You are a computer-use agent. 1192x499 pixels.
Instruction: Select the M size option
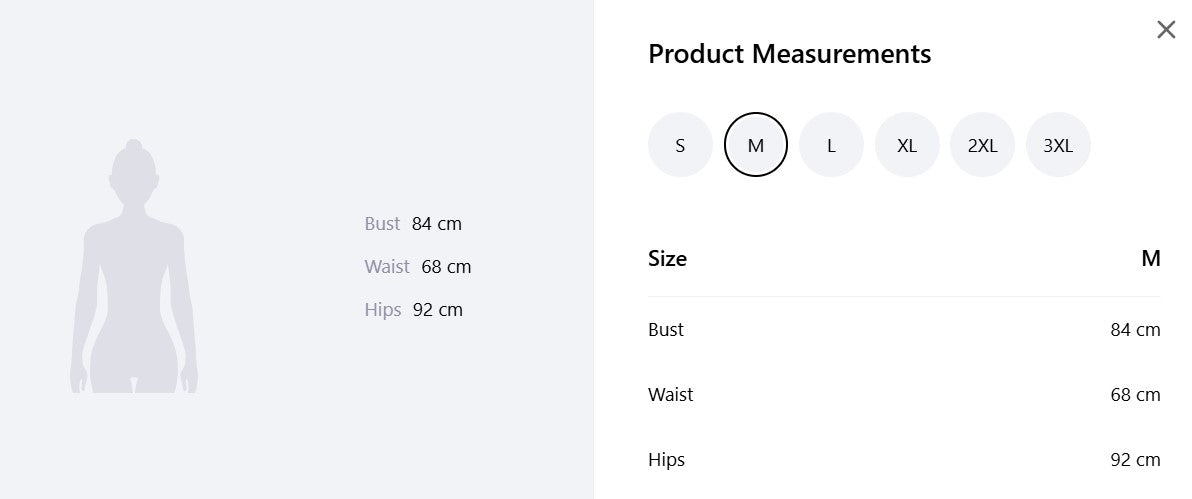click(756, 145)
